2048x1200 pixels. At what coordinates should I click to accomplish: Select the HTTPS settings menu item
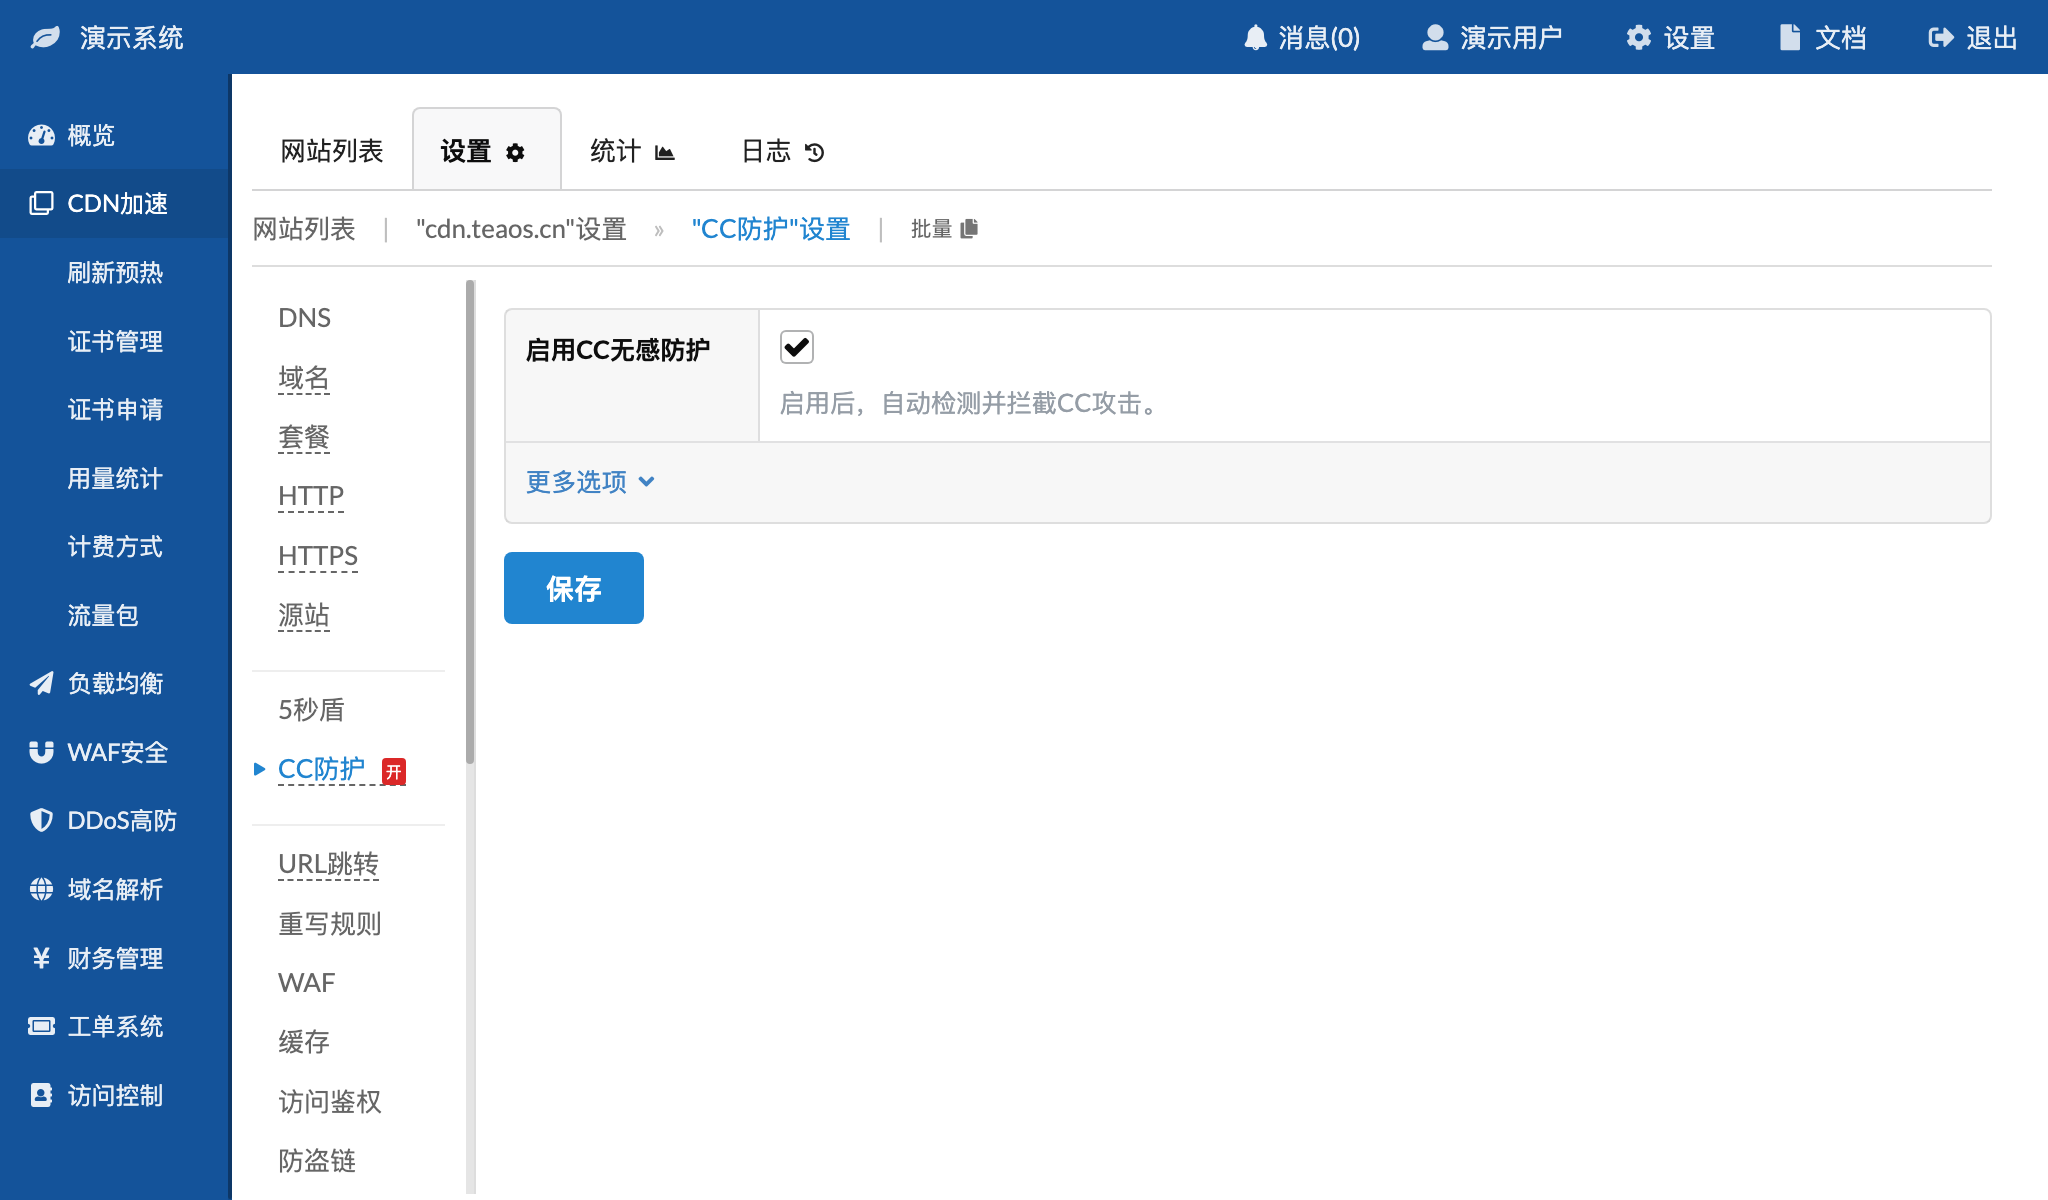pyautogui.click(x=318, y=556)
